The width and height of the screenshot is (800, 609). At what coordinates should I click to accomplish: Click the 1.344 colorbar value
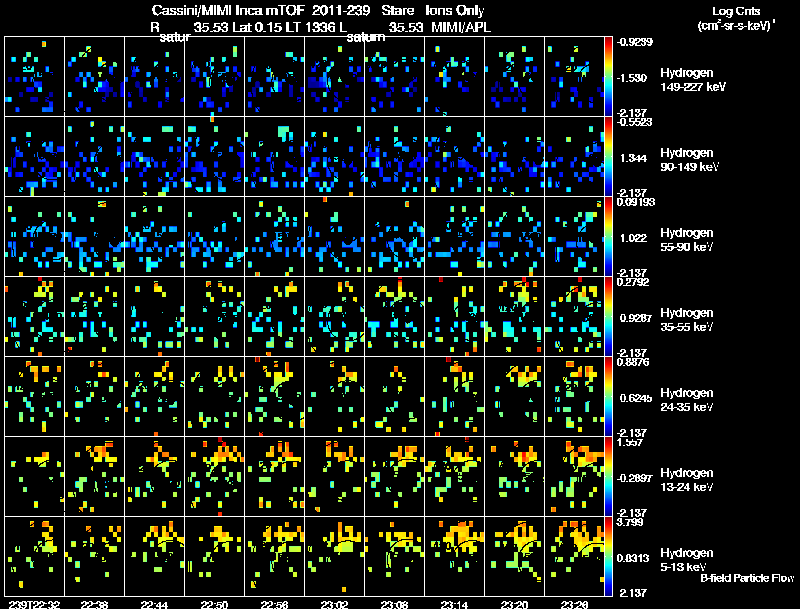(x=633, y=158)
